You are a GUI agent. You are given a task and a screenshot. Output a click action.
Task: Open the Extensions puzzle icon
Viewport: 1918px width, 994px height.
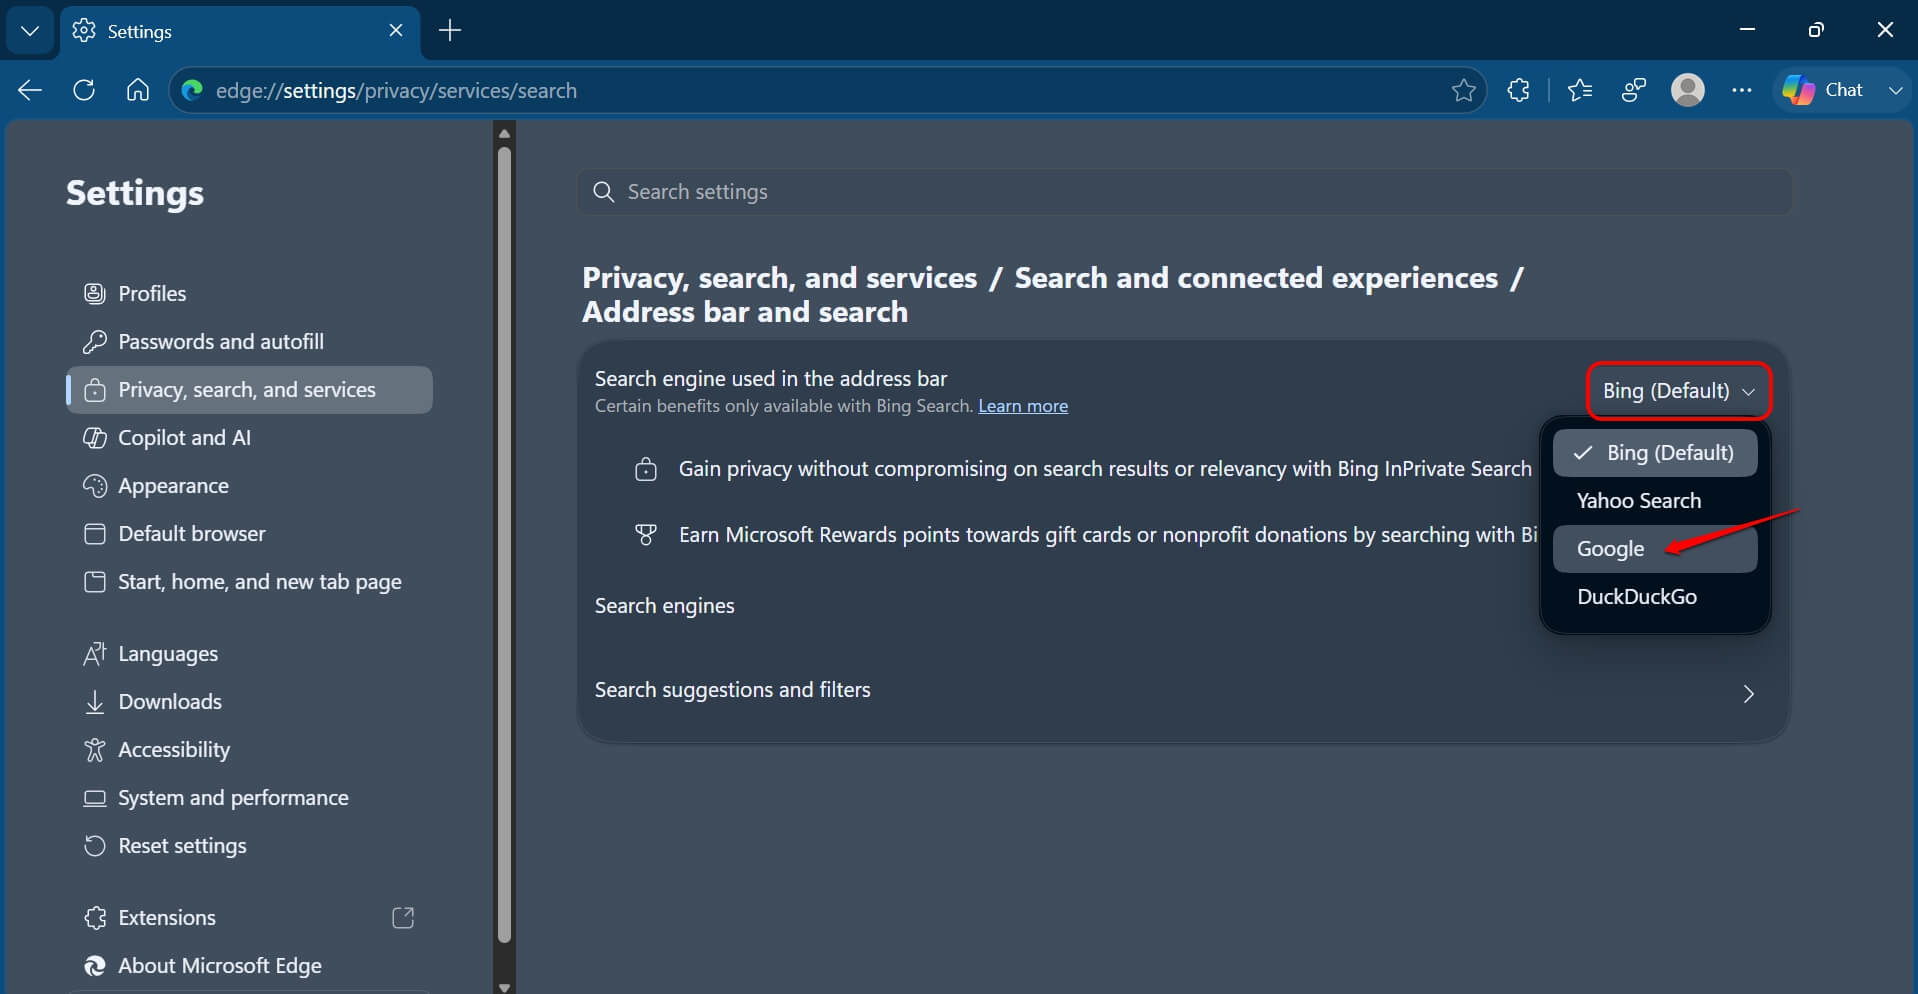coord(1518,90)
